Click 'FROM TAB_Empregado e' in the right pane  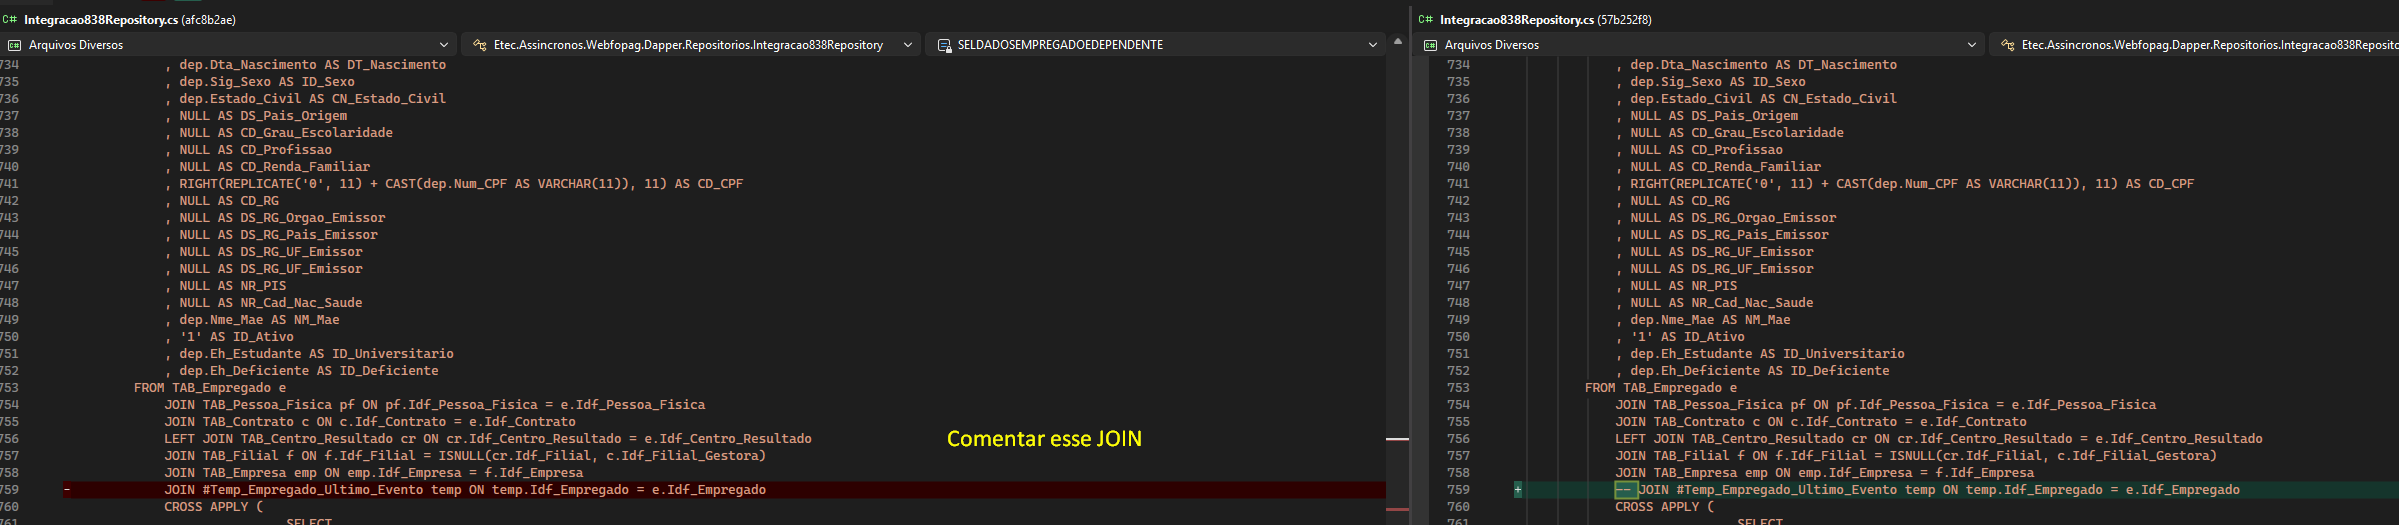(x=1661, y=388)
